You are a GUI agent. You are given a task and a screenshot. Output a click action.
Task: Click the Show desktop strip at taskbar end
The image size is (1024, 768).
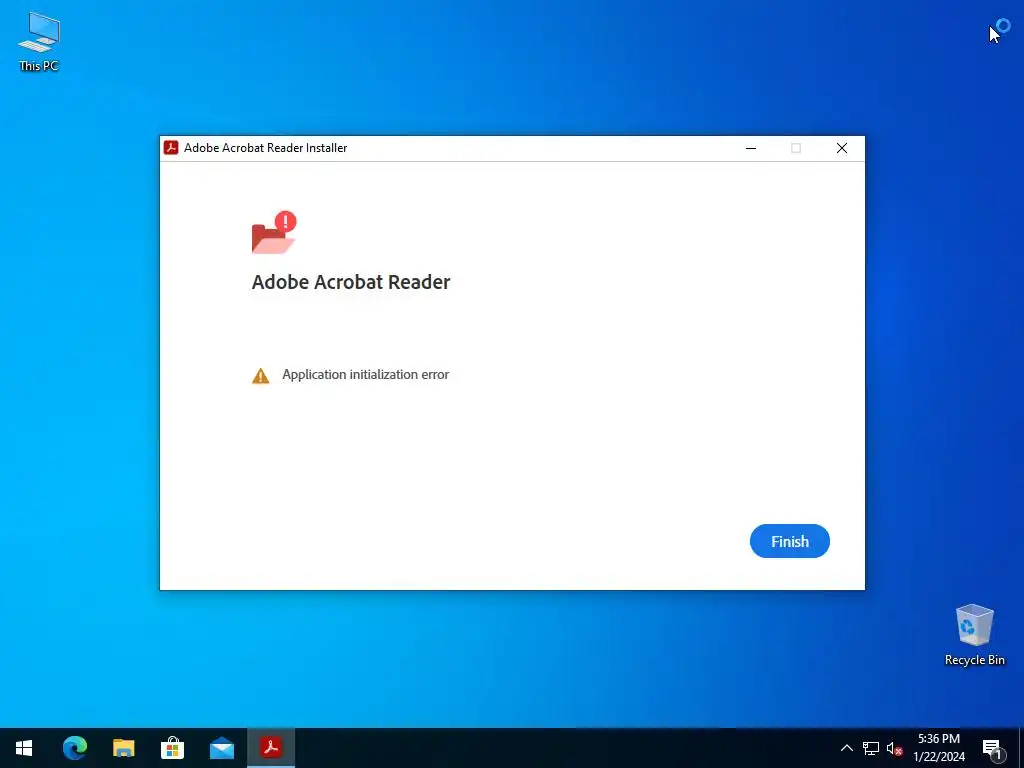[1021, 748]
